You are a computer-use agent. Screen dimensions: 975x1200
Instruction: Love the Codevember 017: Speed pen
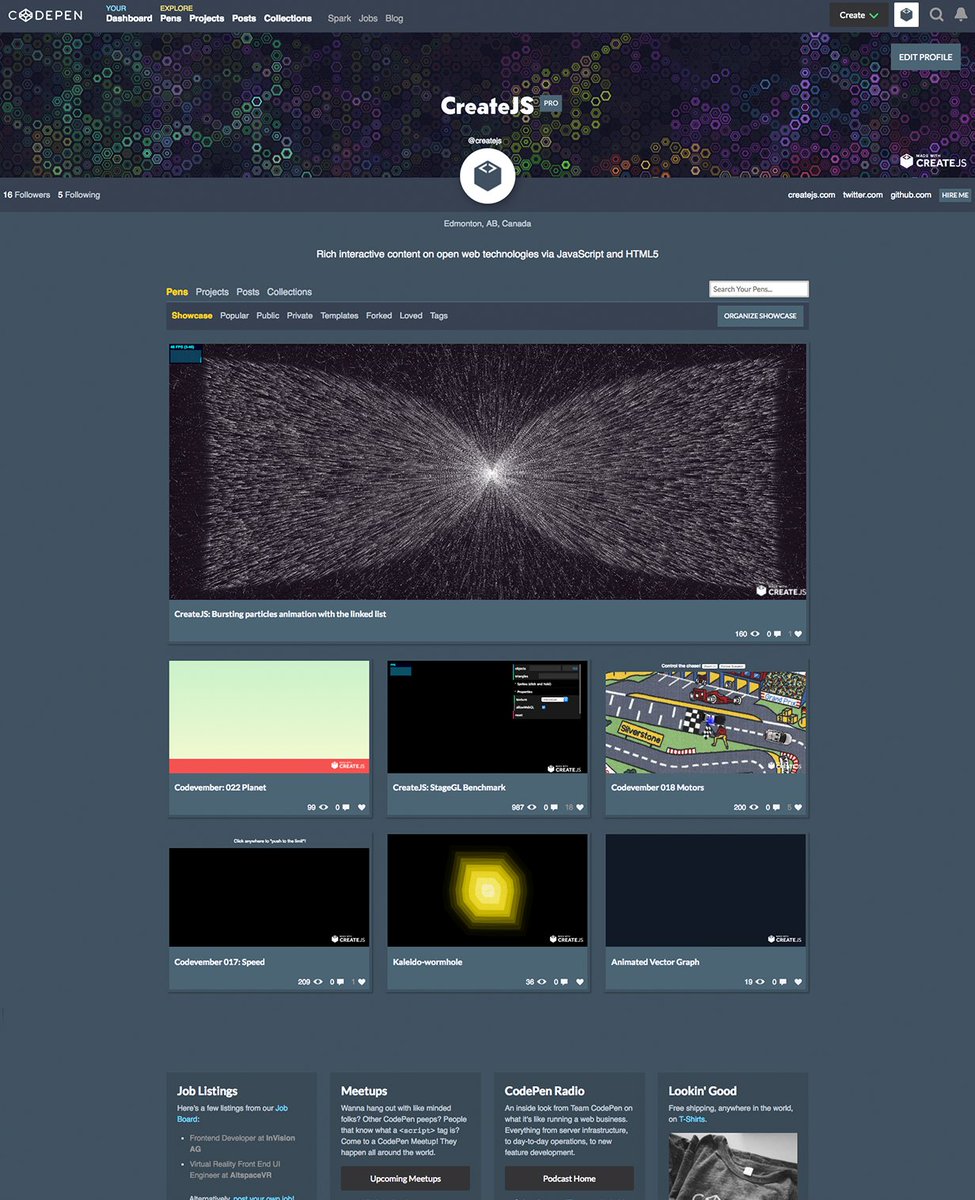coord(361,982)
